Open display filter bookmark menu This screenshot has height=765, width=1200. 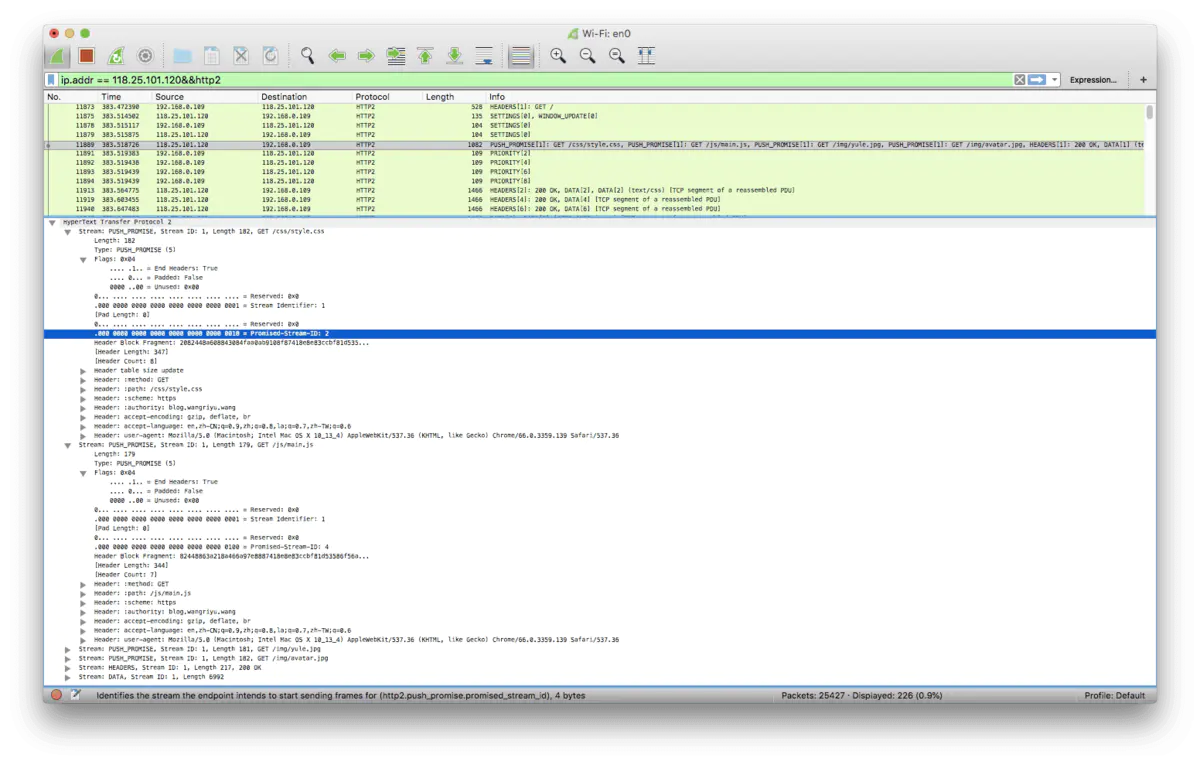52,80
